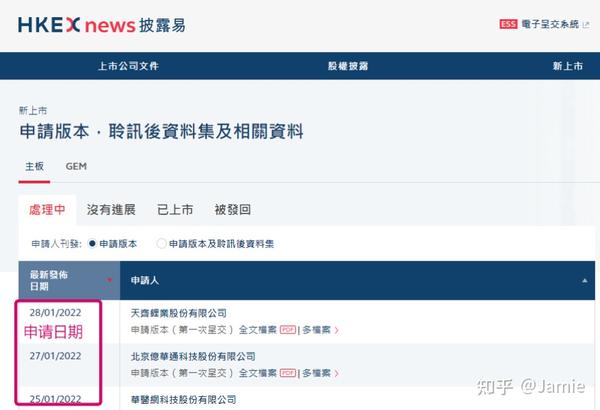Image resolution: width=600 pixels, height=410 pixels.
Task: Select the 已上市 status tab
Action: pyautogui.click(x=175, y=209)
